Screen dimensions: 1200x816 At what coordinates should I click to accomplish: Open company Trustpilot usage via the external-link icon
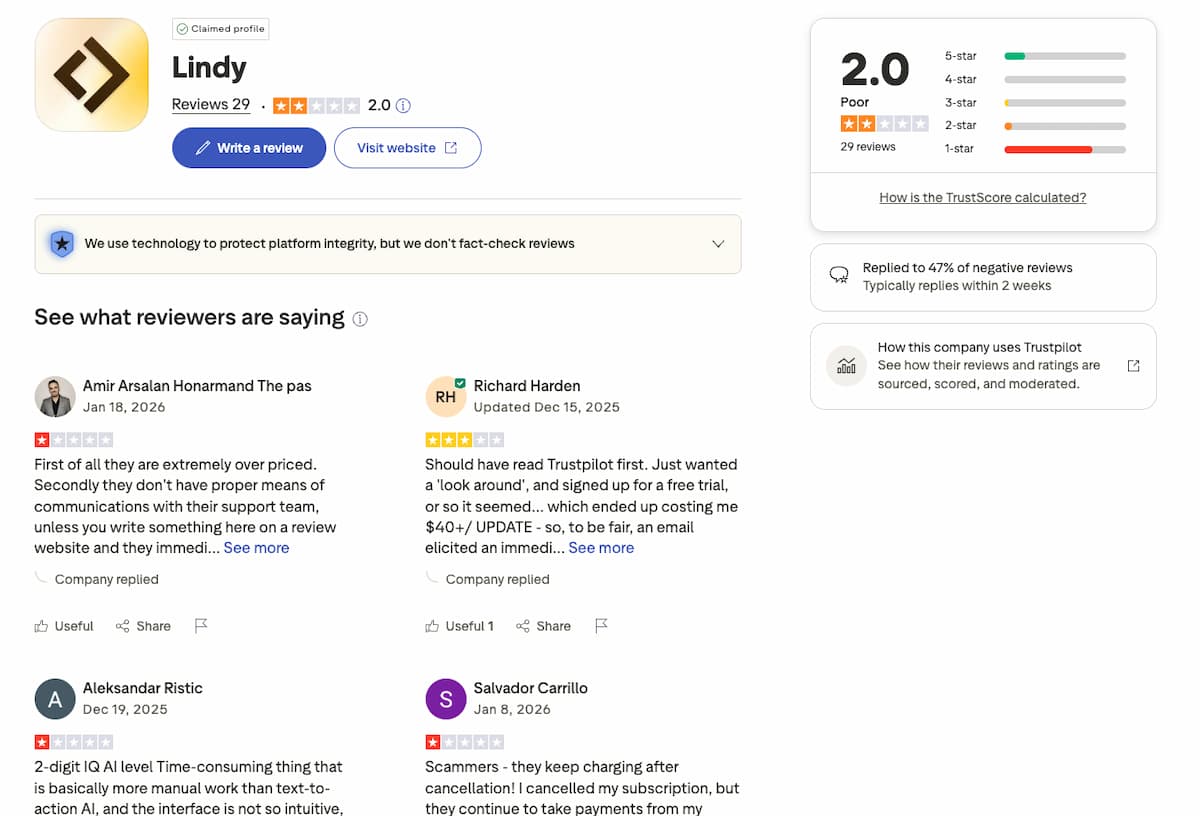coord(1133,366)
